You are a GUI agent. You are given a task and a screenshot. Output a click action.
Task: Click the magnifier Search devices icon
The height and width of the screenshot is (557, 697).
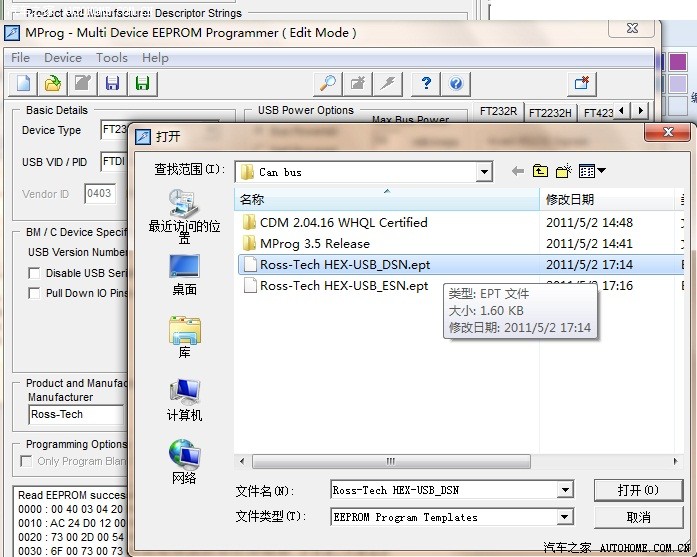[327, 83]
